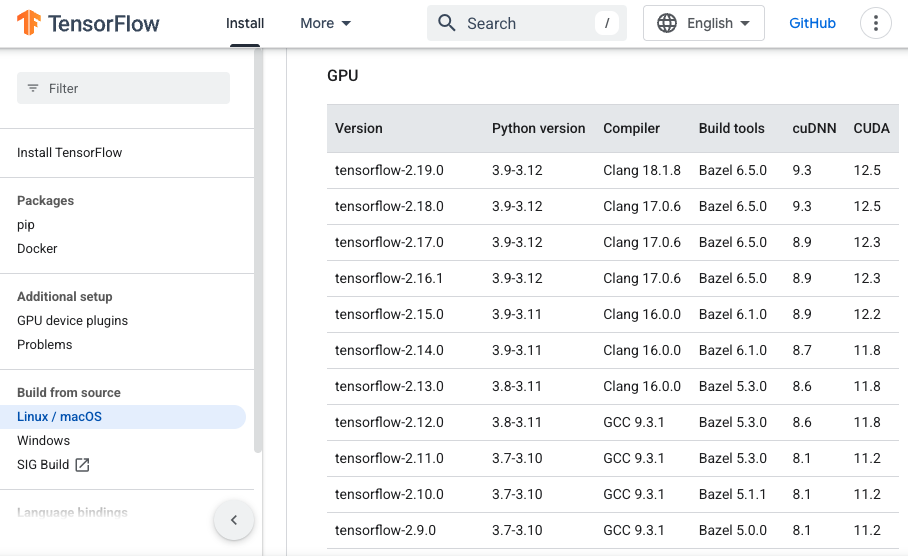Click the sidebar vertical scrollbar

[x=258, y=250]
